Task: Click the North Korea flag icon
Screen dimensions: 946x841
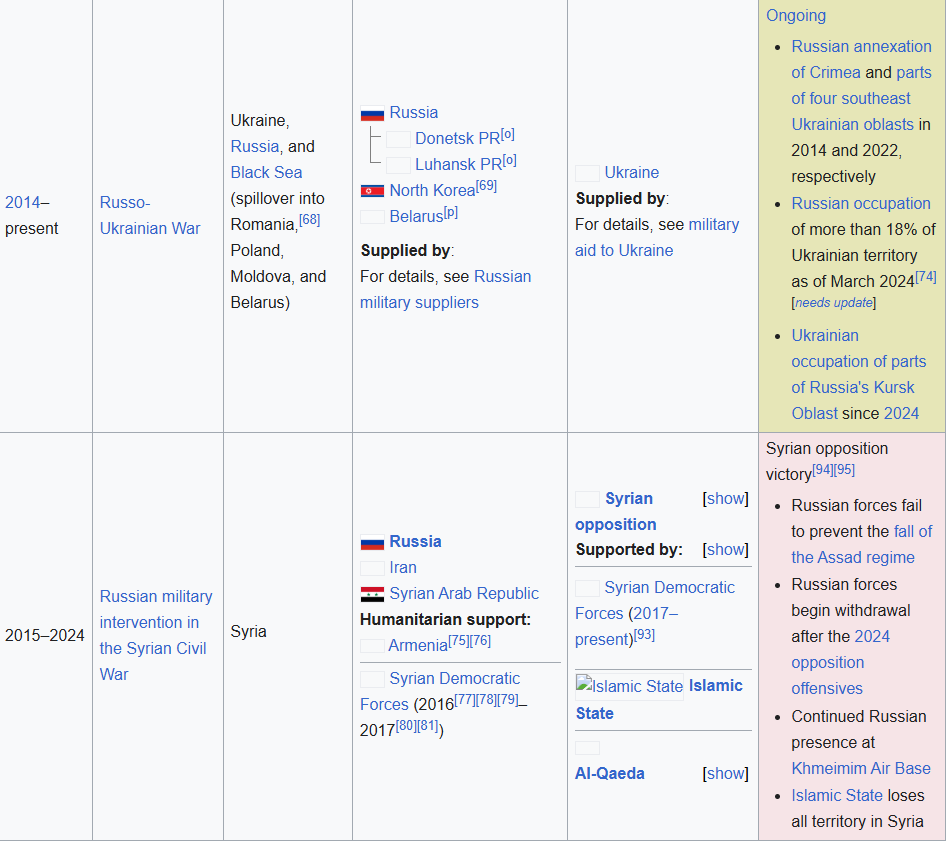Action: [x=372, y=191]
